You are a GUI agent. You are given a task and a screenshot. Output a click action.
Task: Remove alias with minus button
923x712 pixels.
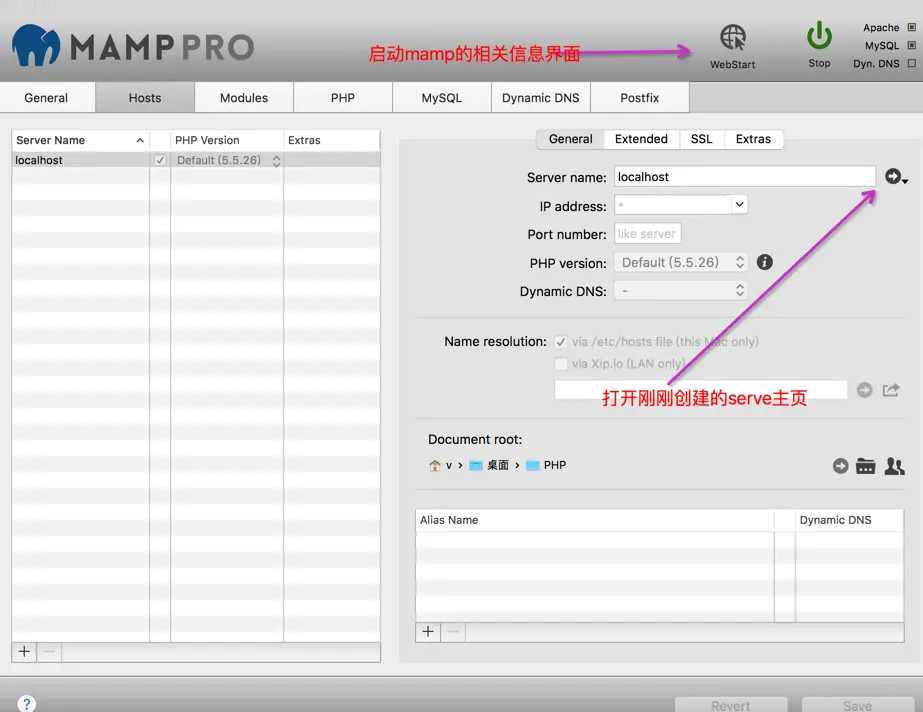(x=453, y=632)
